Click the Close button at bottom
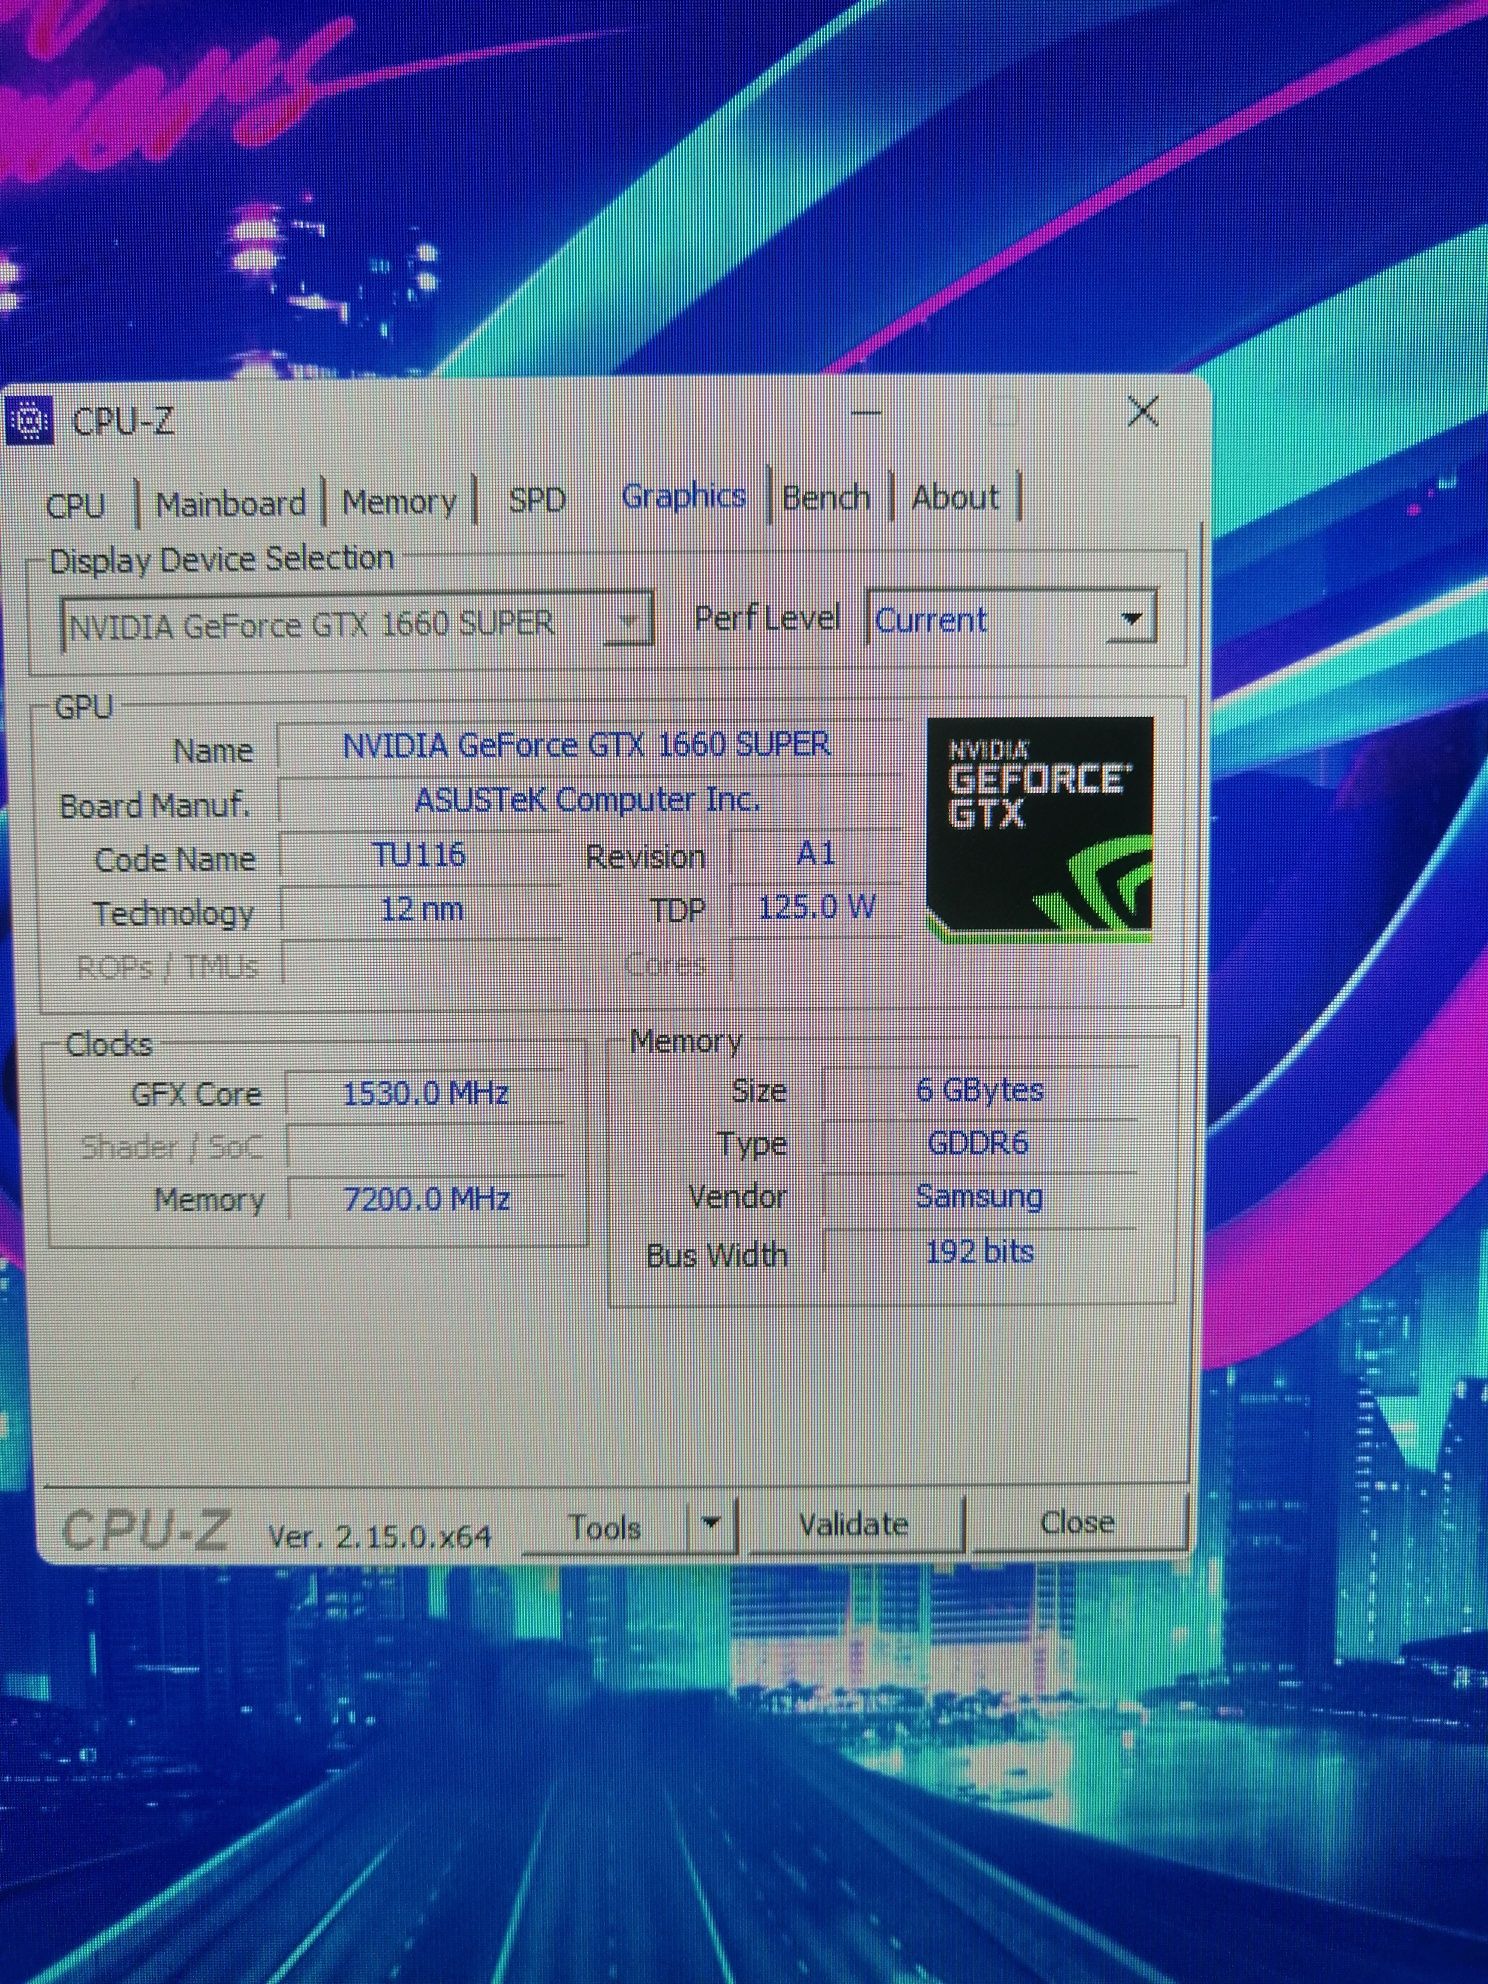This screenshot has width=1488, height=1984. click(x=1077, y=1522)
